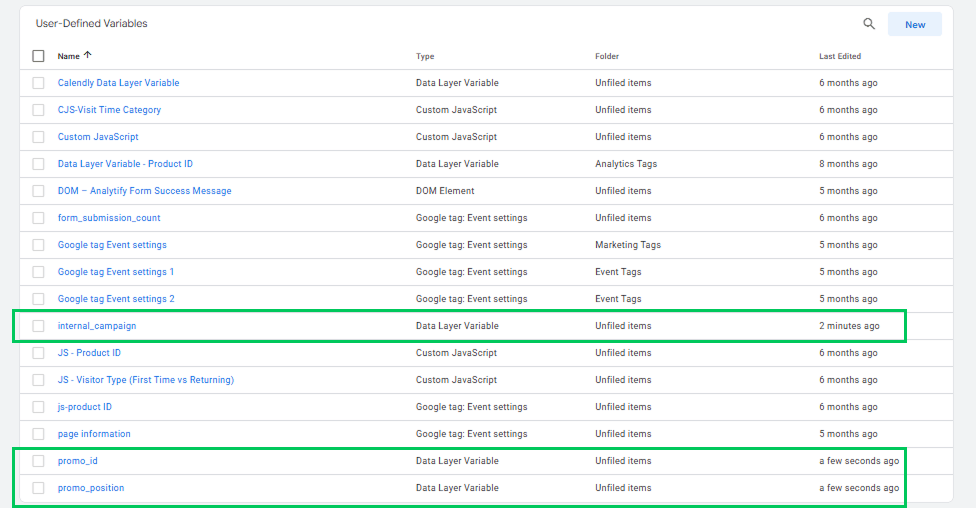
Task: Sort by the Folder column header
Action: [x=607, y=56]
